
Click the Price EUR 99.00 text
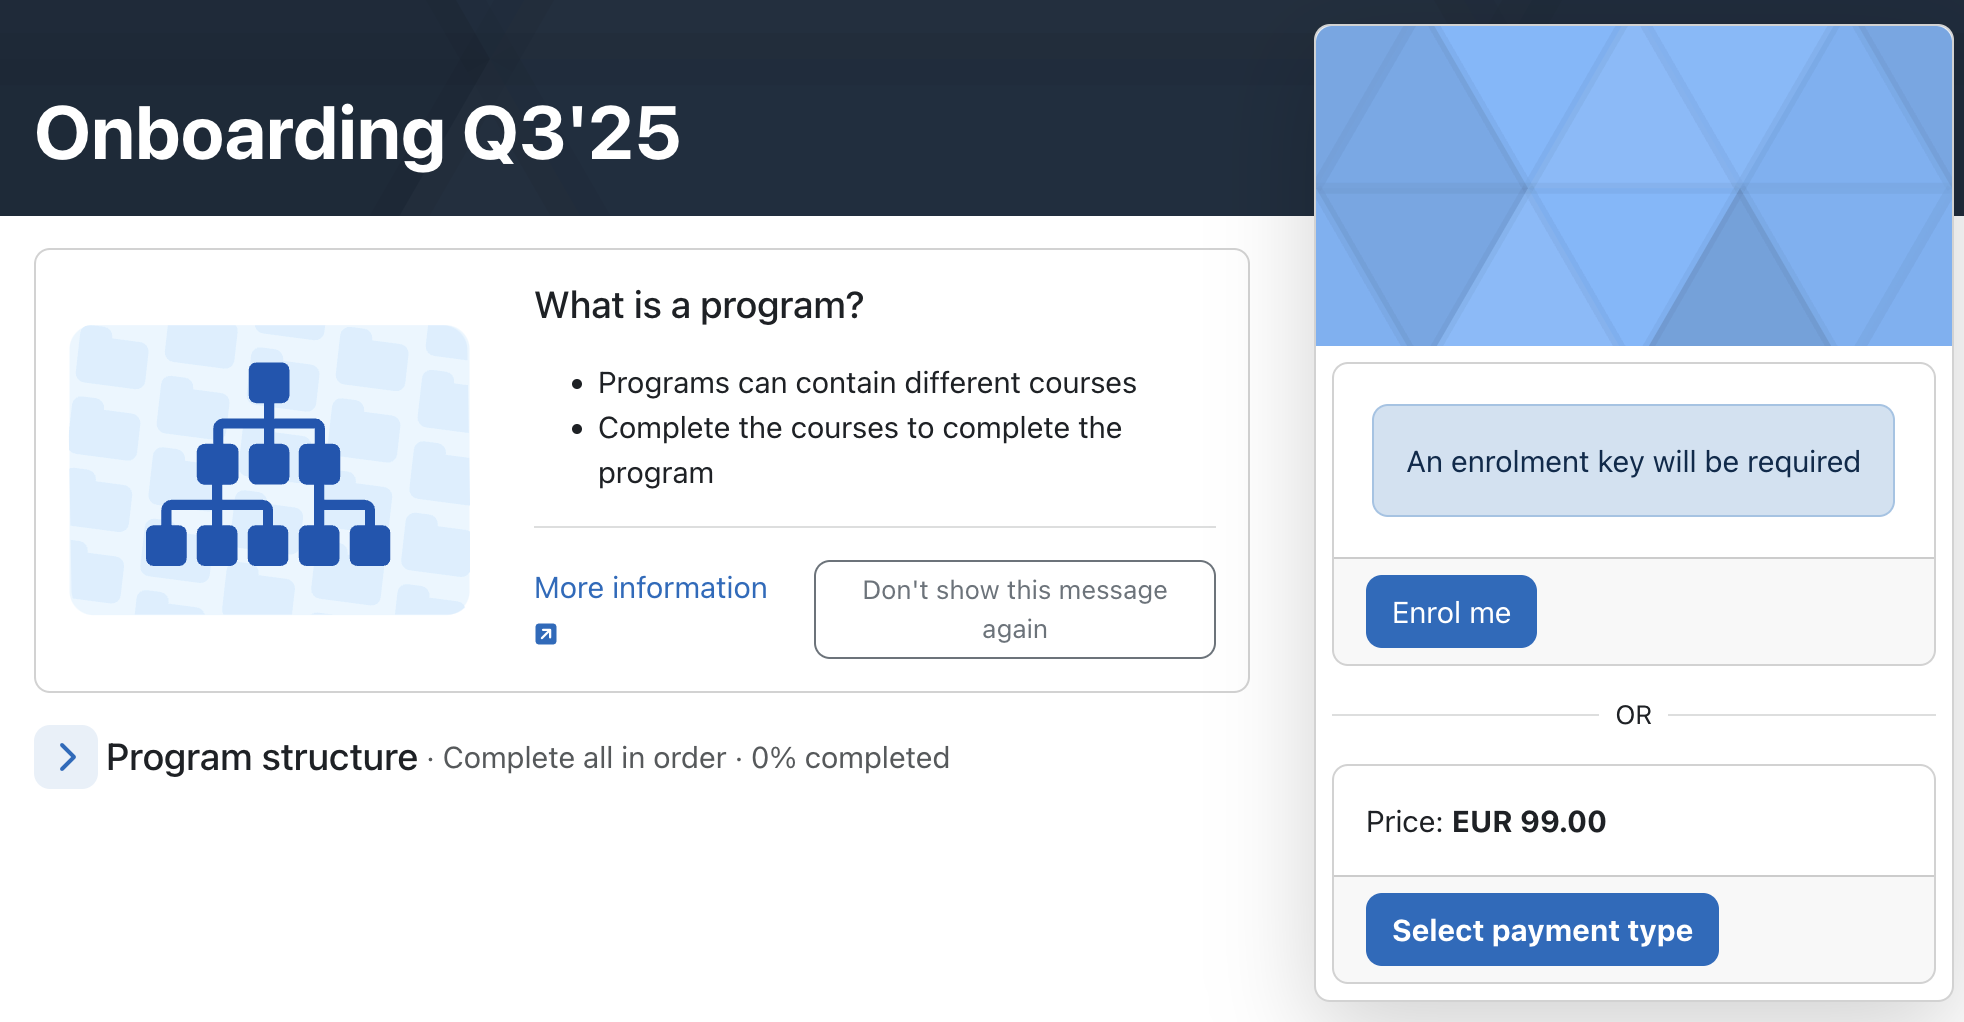[1485, 822]
